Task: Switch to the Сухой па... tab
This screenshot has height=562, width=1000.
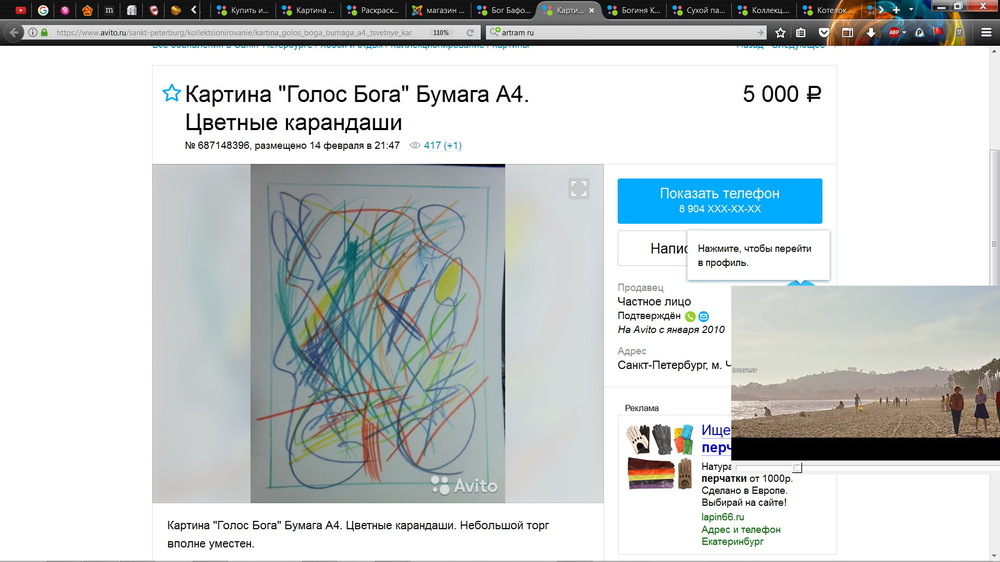Action: pyautogui.click(x=699, y=10)
